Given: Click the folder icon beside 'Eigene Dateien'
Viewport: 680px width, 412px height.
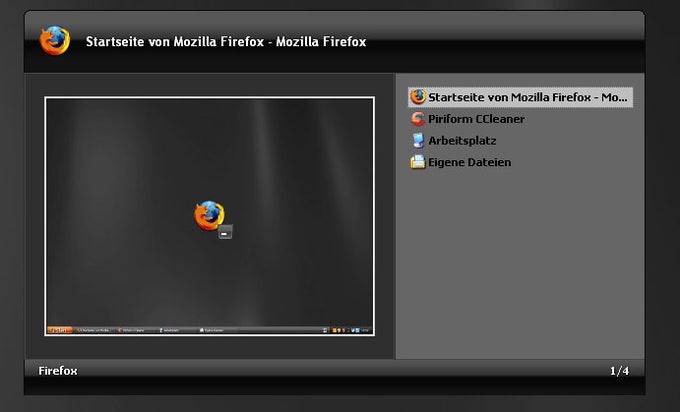Looking at the screenshot, I should click(x=418, y=162).
